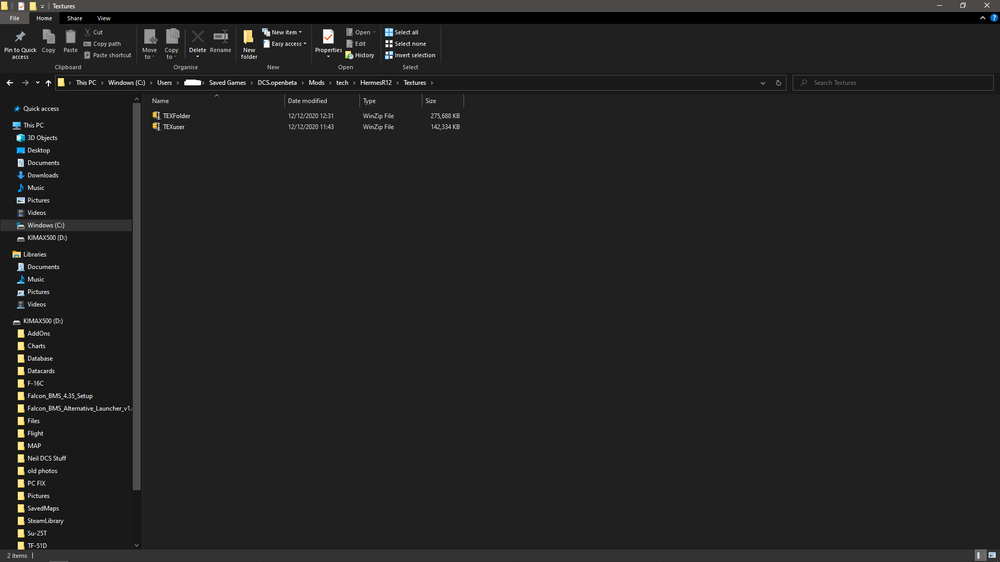The height and width of the screenshot is (562, 1000).
Task: Click Select none
Action: pyautogui.click(x=405, y=44)
